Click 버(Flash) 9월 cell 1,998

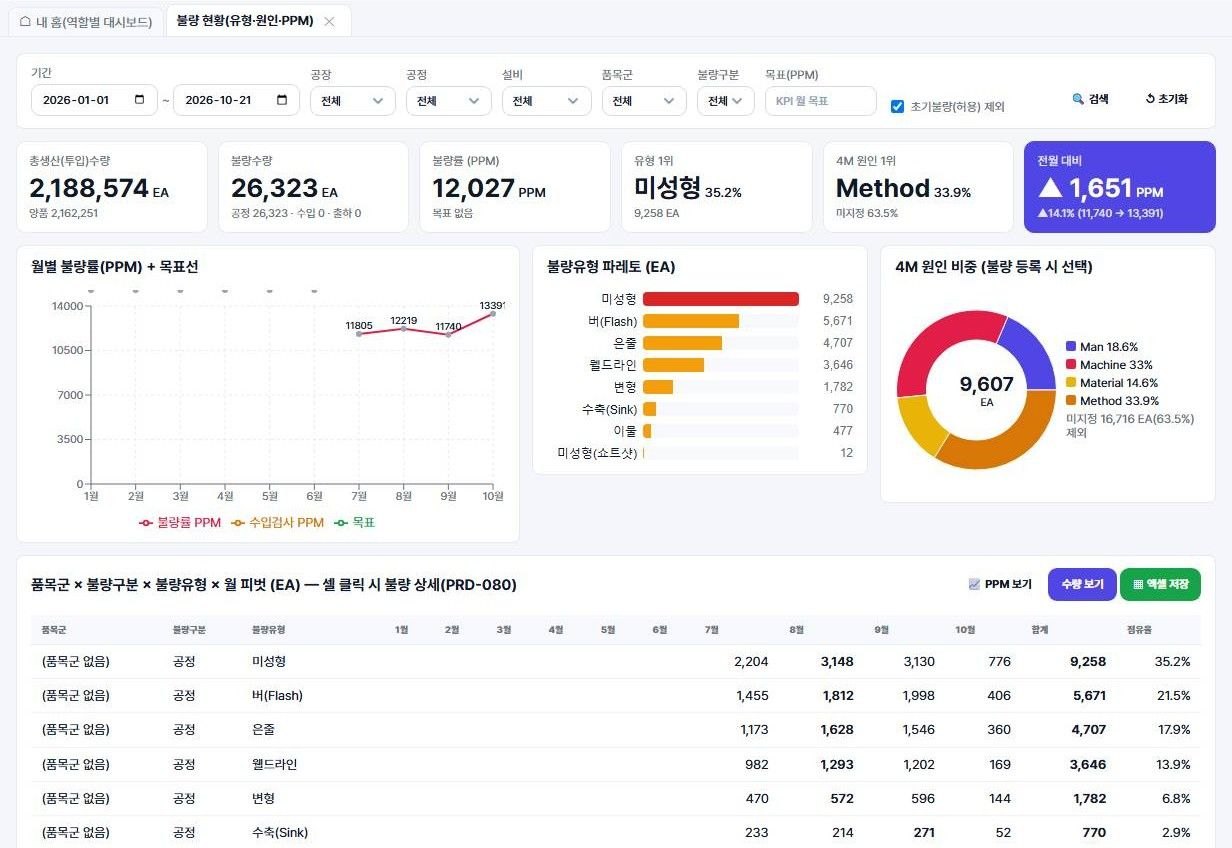[918, 695]
